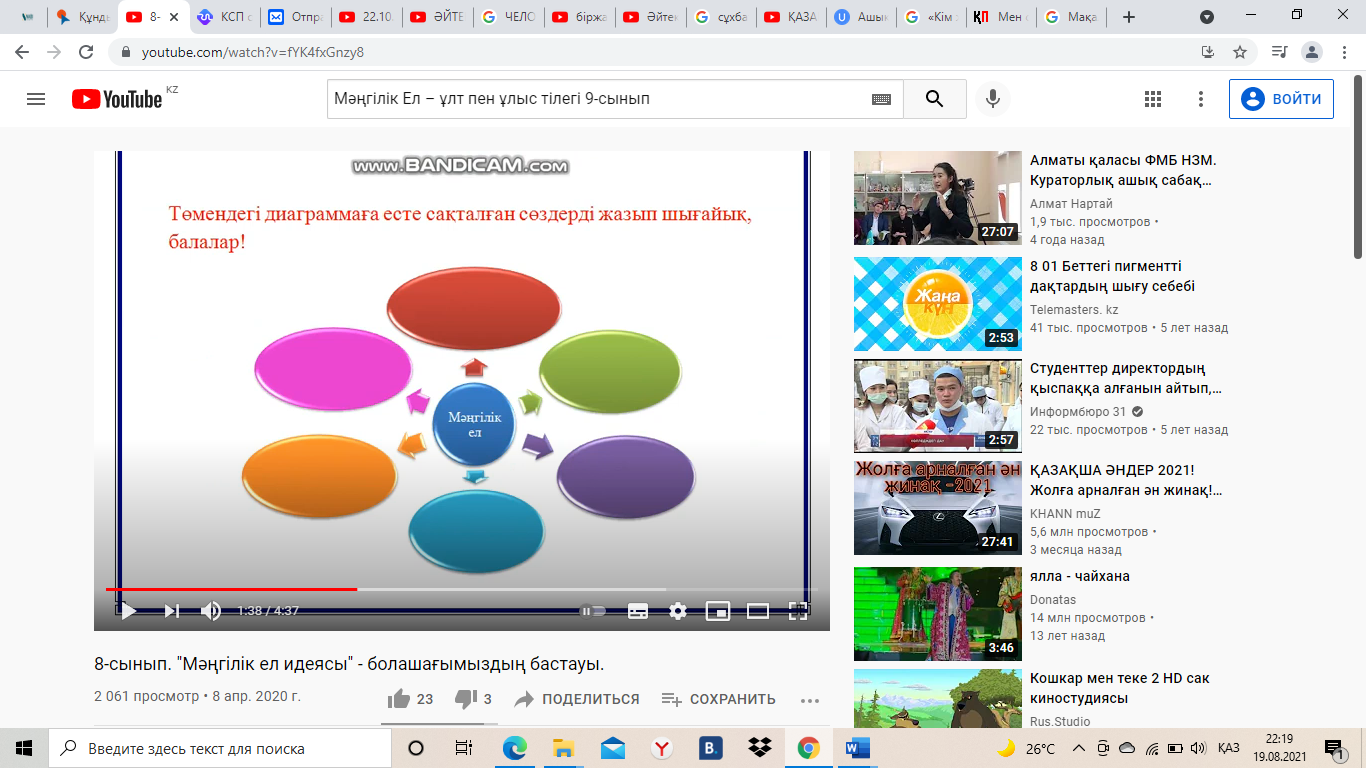1366x768 pixels.
Task: Open the YouTube hamburger guide menu
Action: [36, 99]
